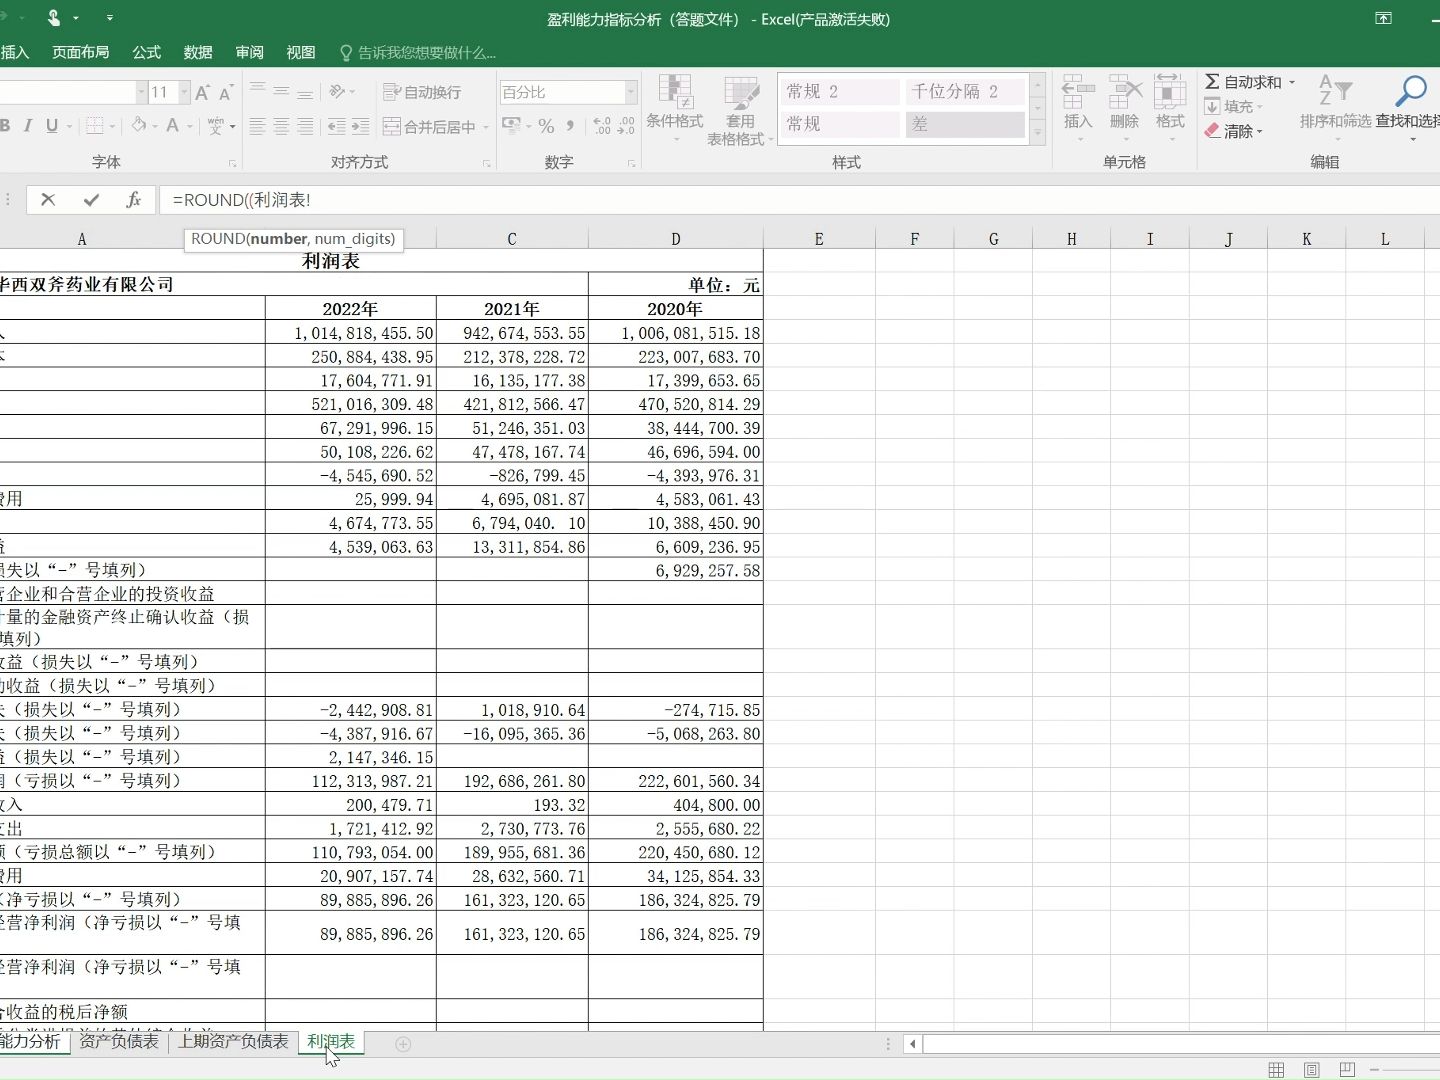Switch to the 资产负债表 sheet tab
Image resolution: width=1440 pixels, height=1080 pixels.
pos(119,1042)
